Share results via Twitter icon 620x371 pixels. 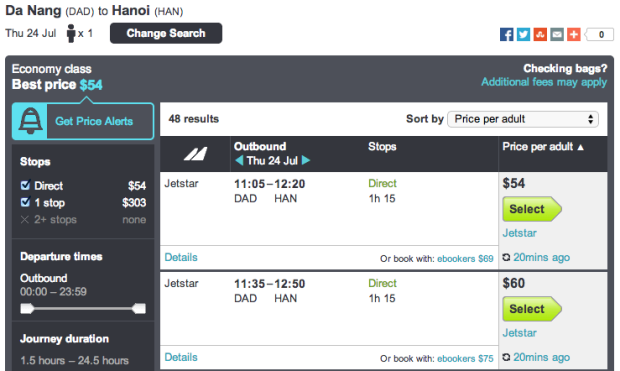pyautogui.click(x=523, y=34)
